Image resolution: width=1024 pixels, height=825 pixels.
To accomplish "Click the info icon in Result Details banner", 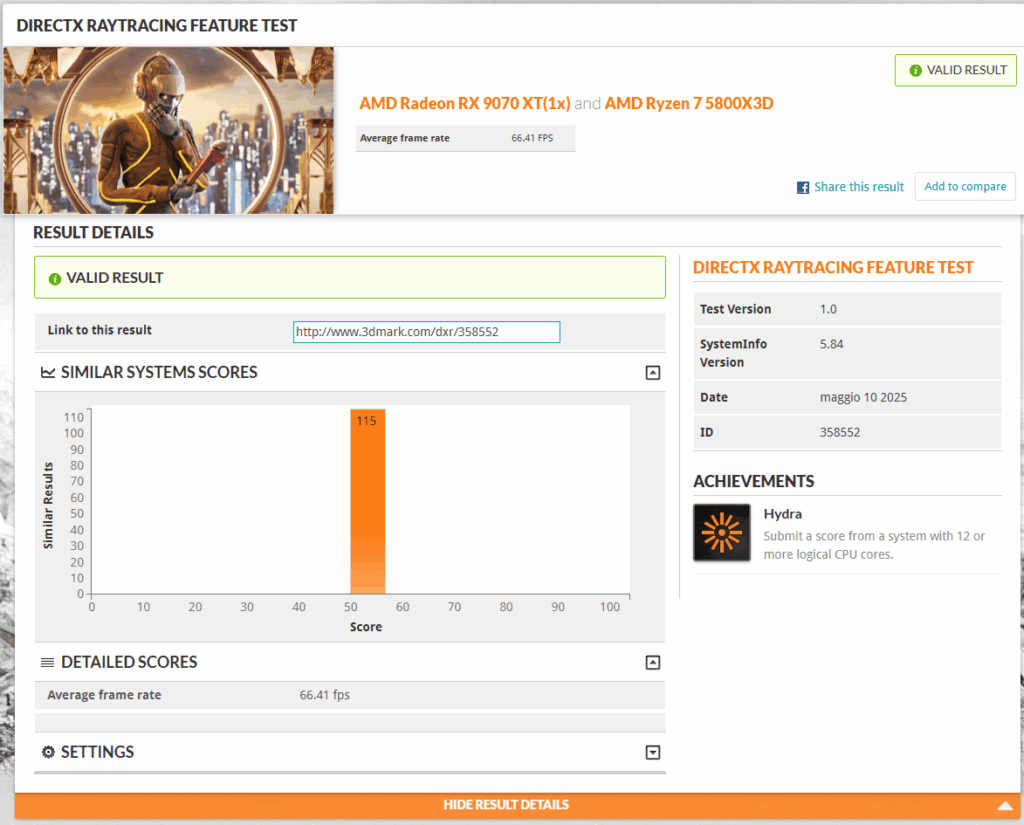I will (x=55, y=279).
